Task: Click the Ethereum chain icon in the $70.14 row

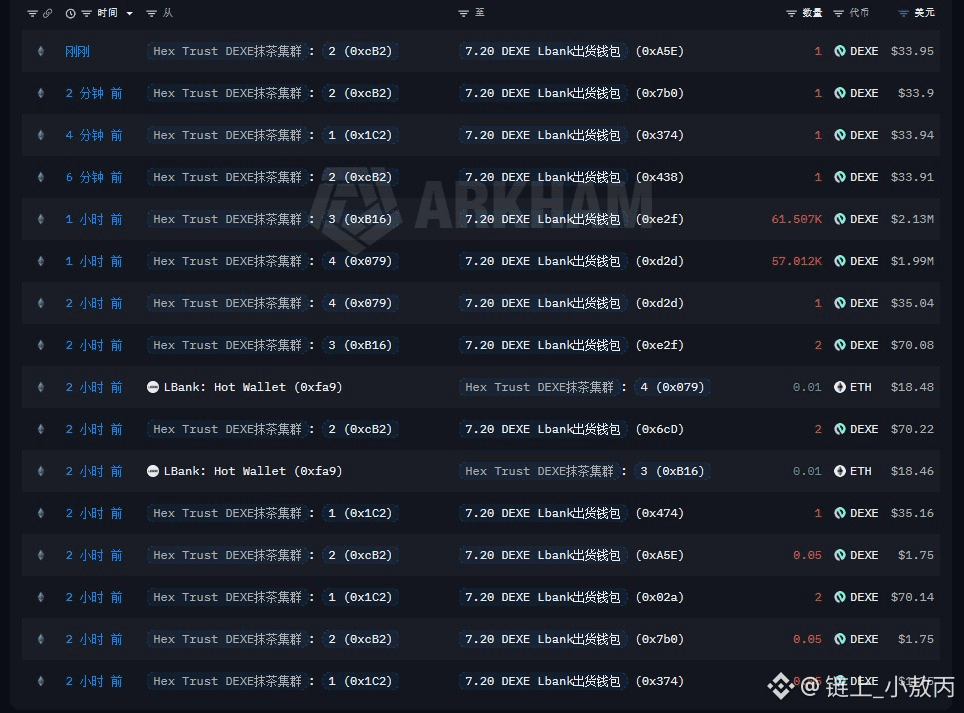Action: (x=41, y=597)
